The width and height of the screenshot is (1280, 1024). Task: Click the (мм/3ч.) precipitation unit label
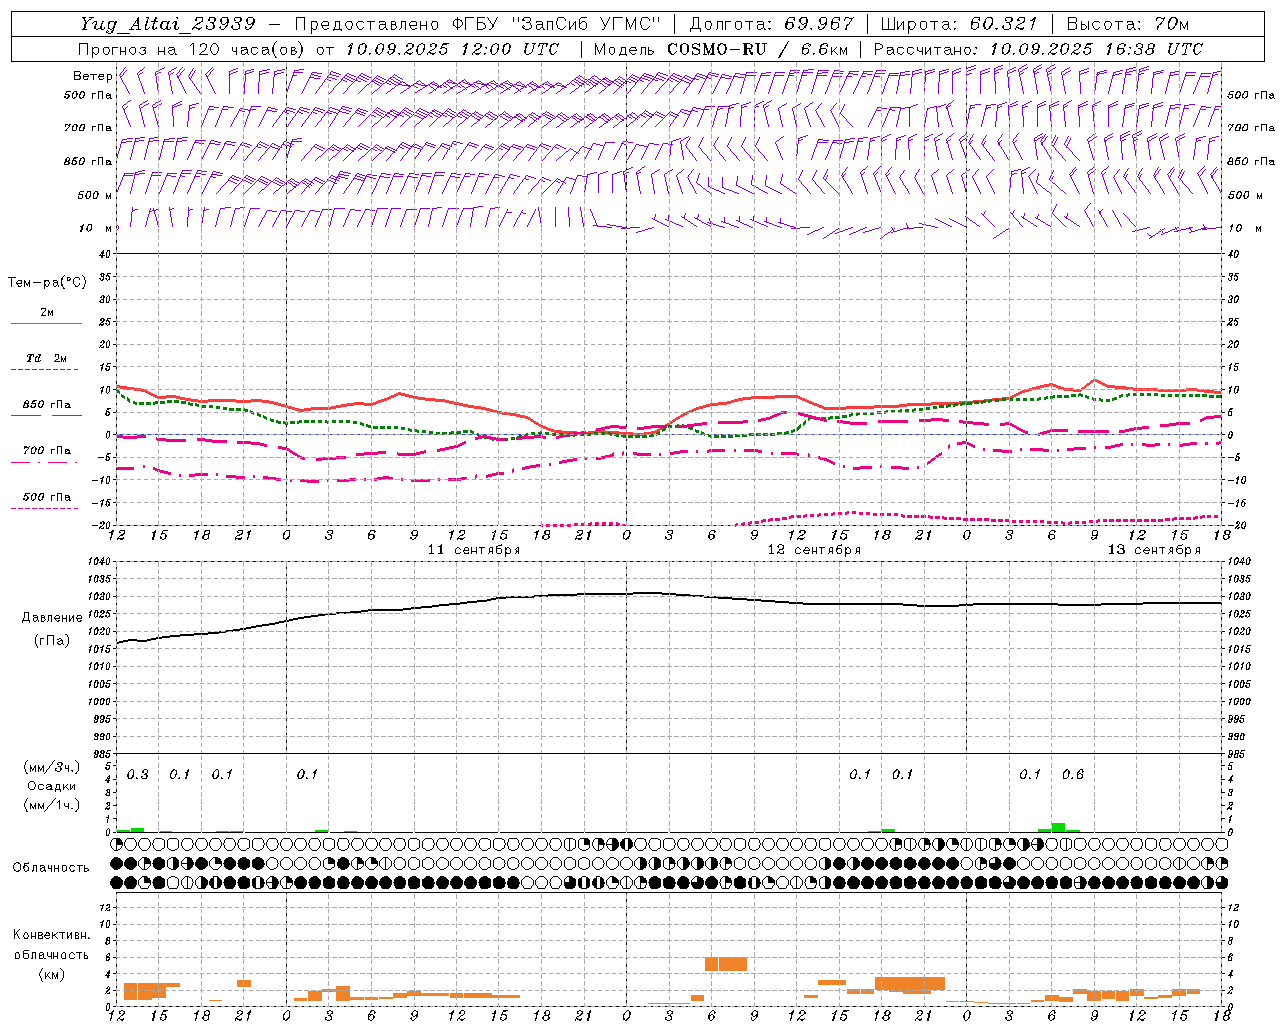click(51, 767)
